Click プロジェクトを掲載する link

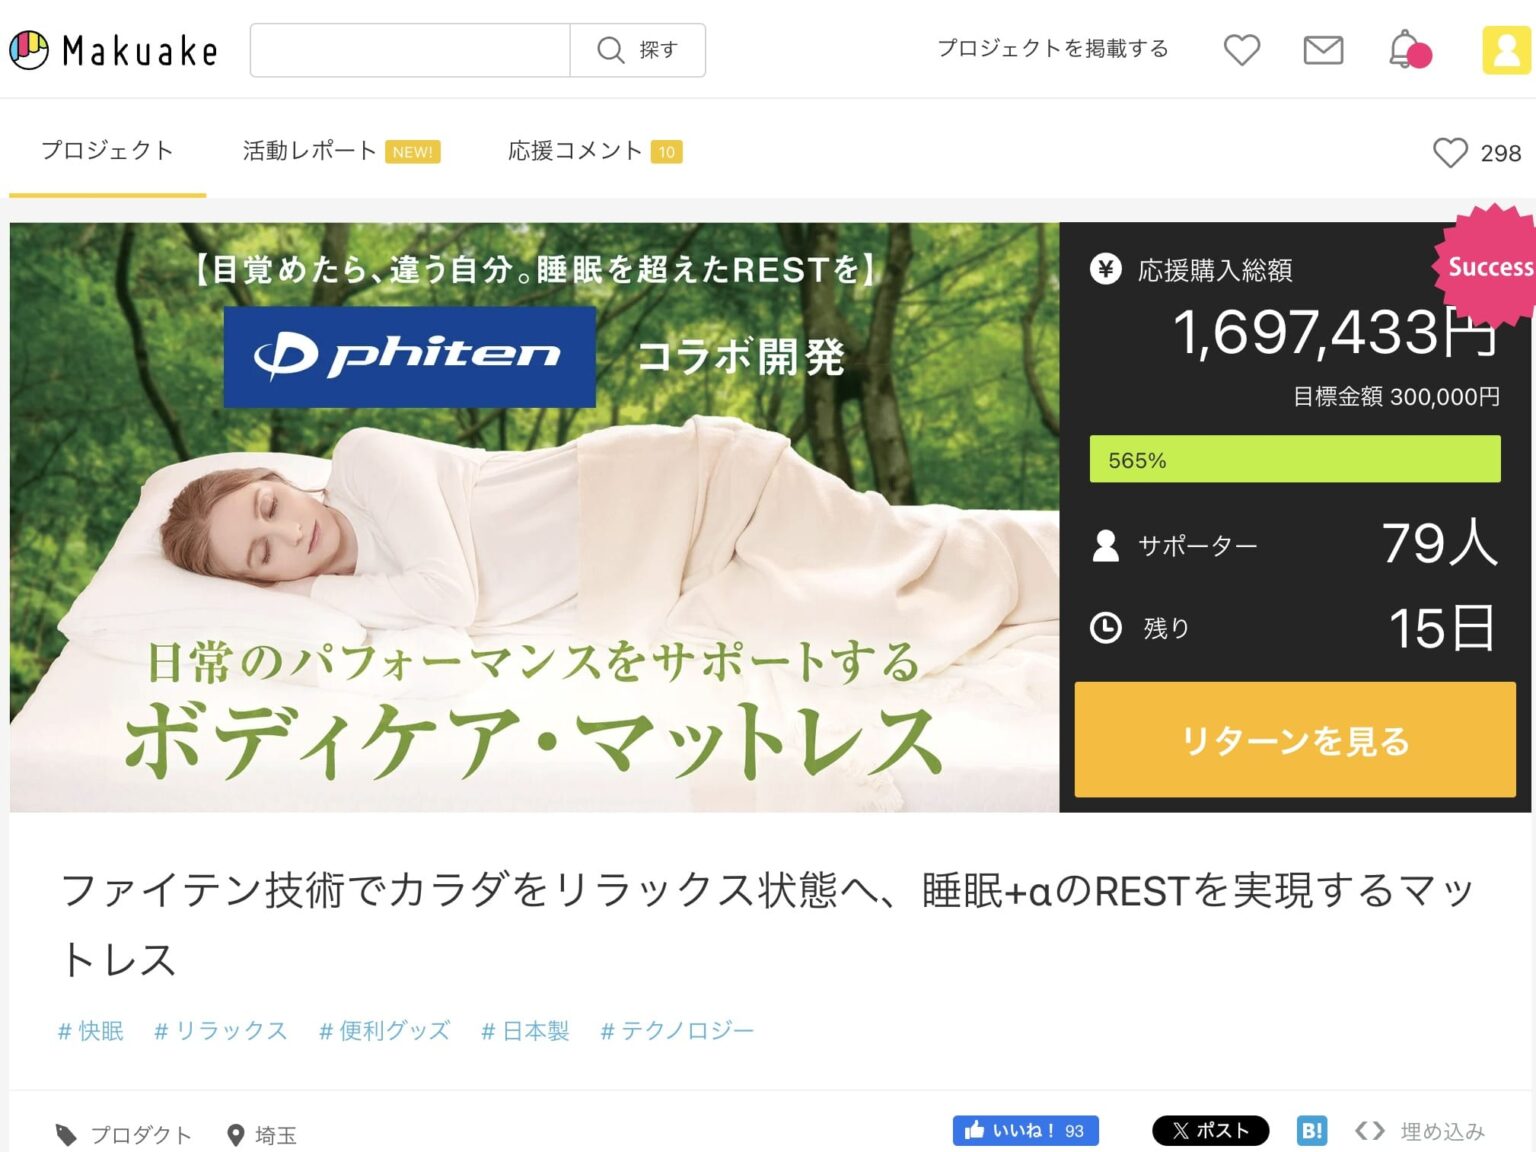(1052, 49)
